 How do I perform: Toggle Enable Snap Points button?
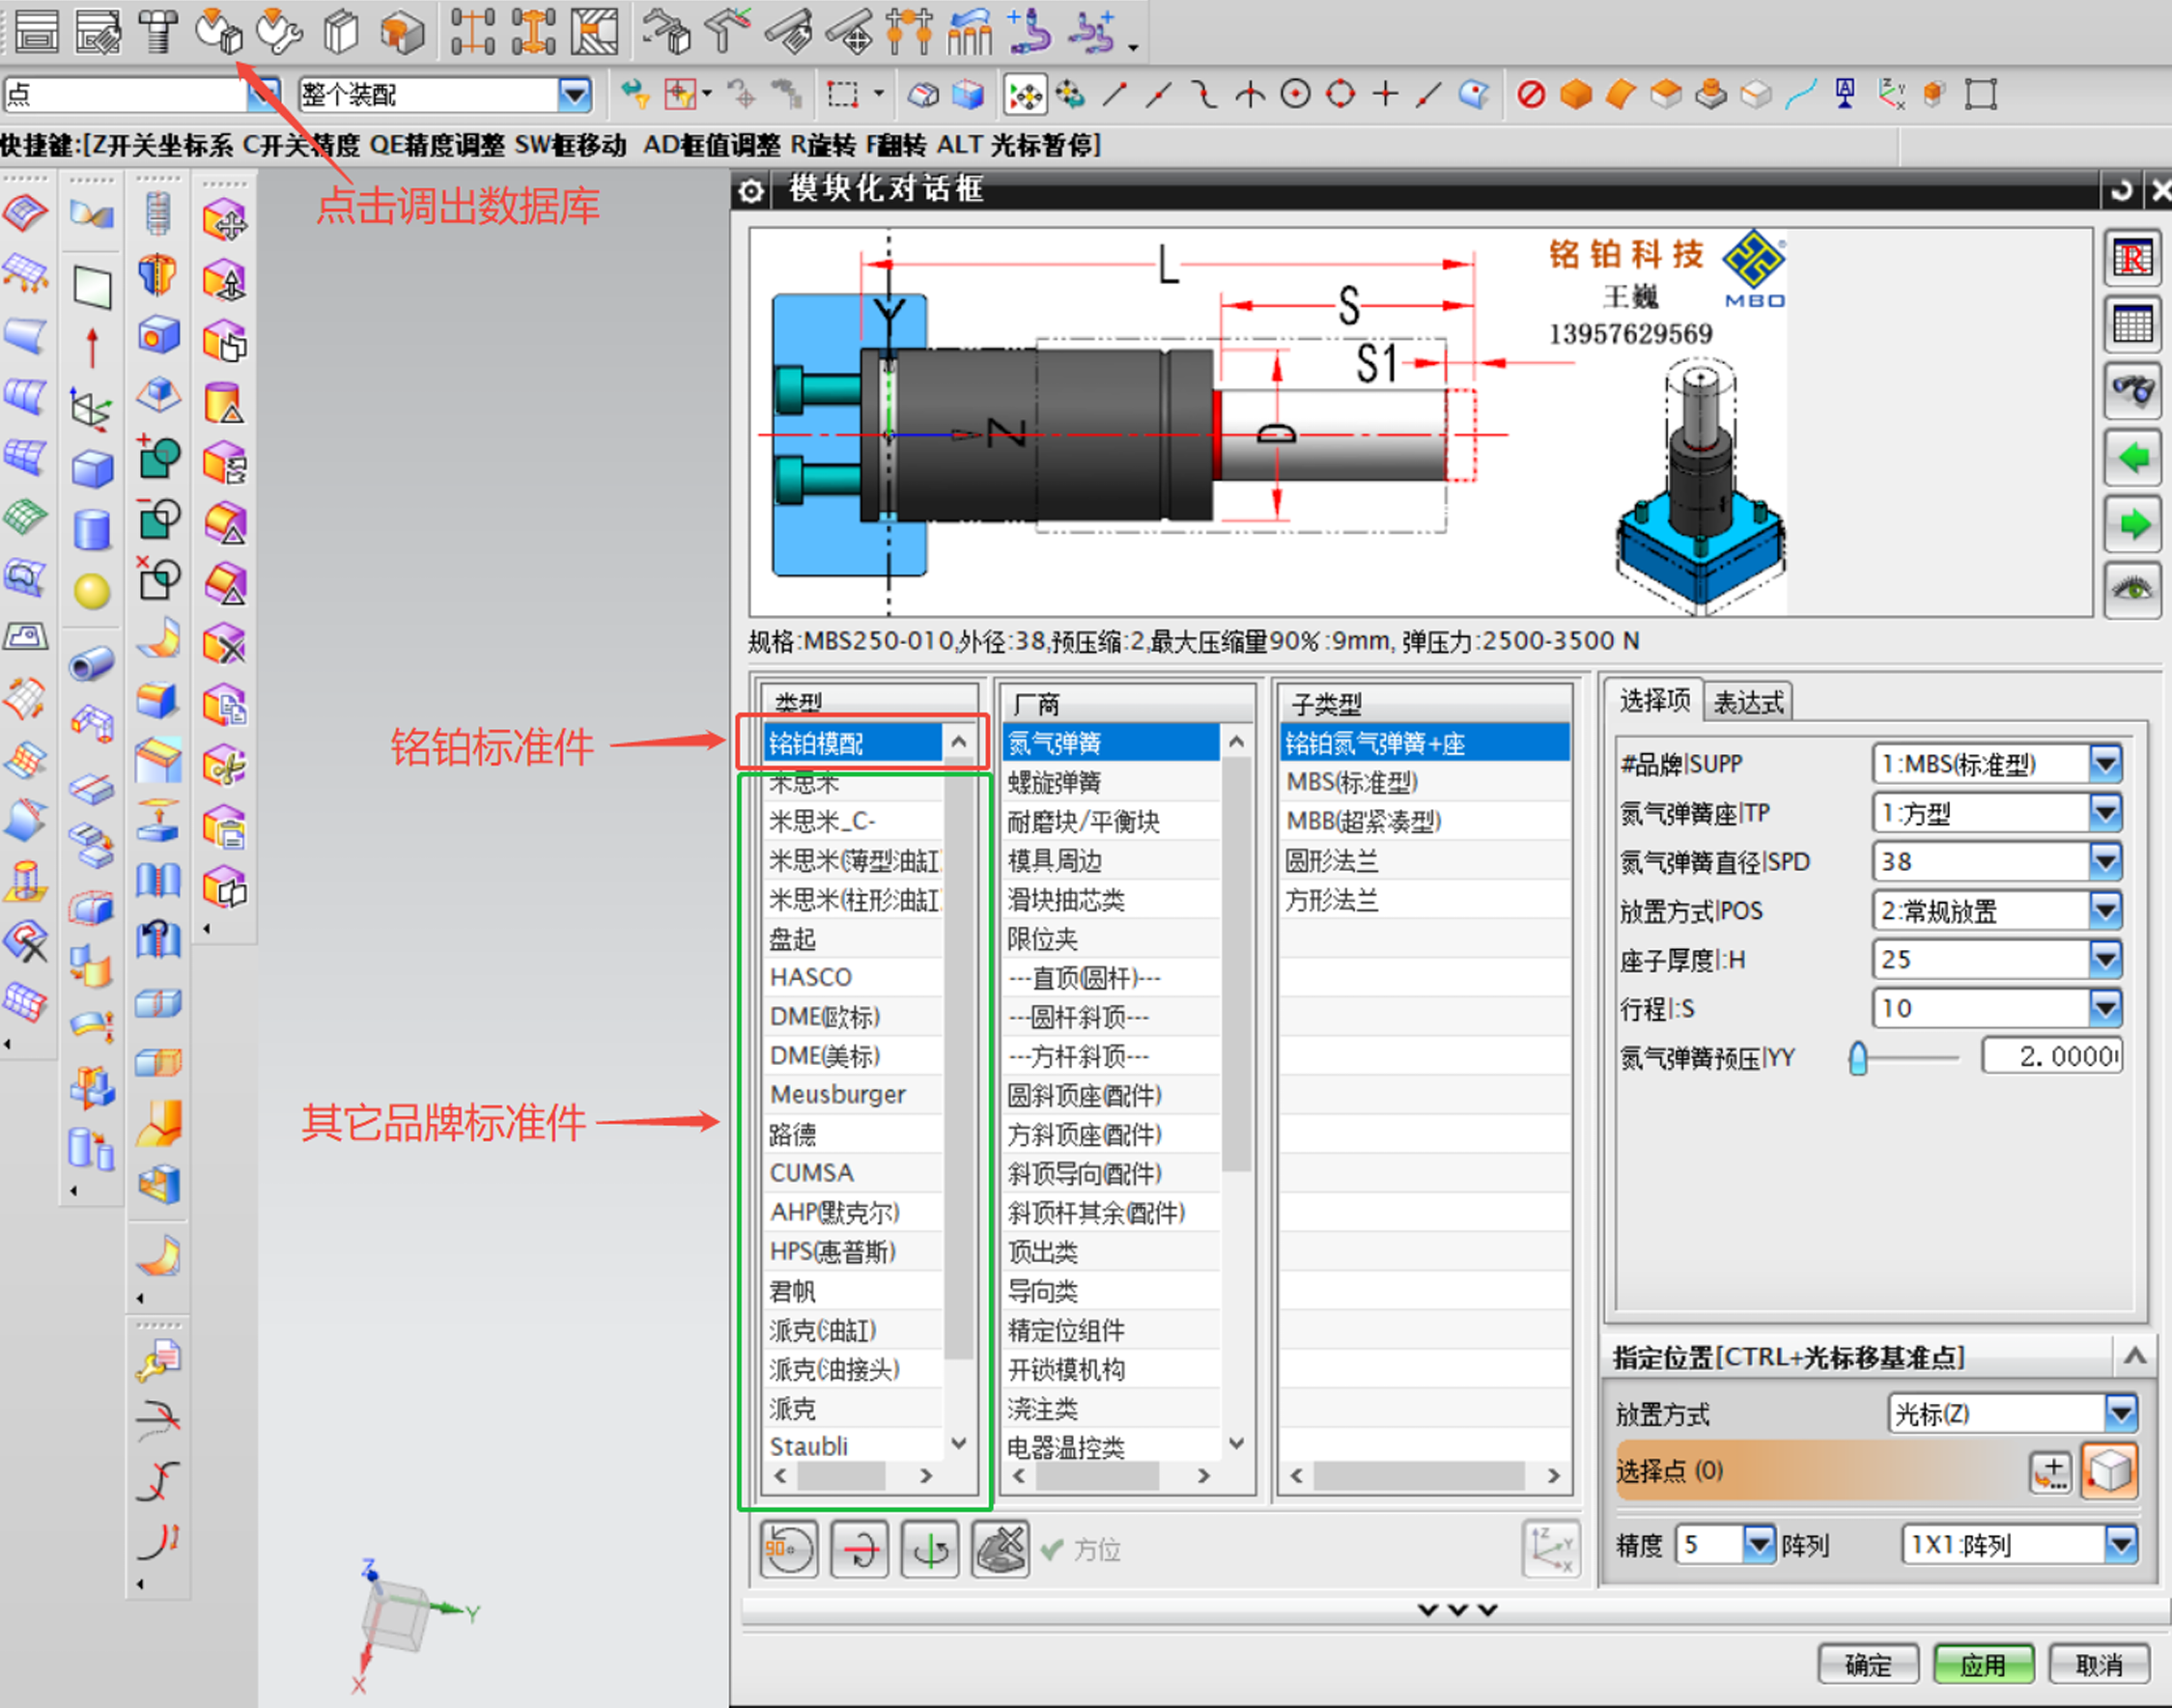(x=1026, y=95)
